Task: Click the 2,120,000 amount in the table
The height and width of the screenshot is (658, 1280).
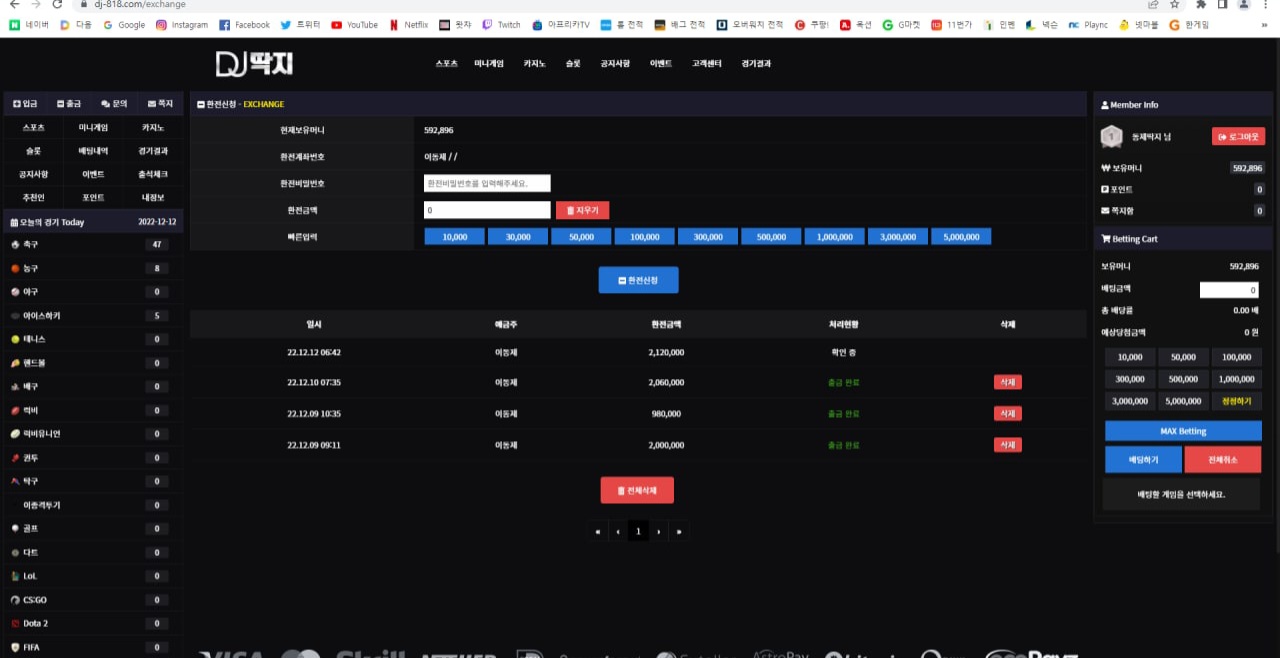Action: point(666,352)
